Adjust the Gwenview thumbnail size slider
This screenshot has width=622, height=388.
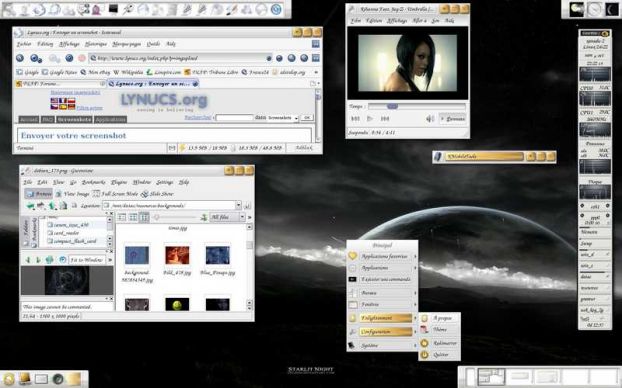pyautogui.click(x=175, y=217)
